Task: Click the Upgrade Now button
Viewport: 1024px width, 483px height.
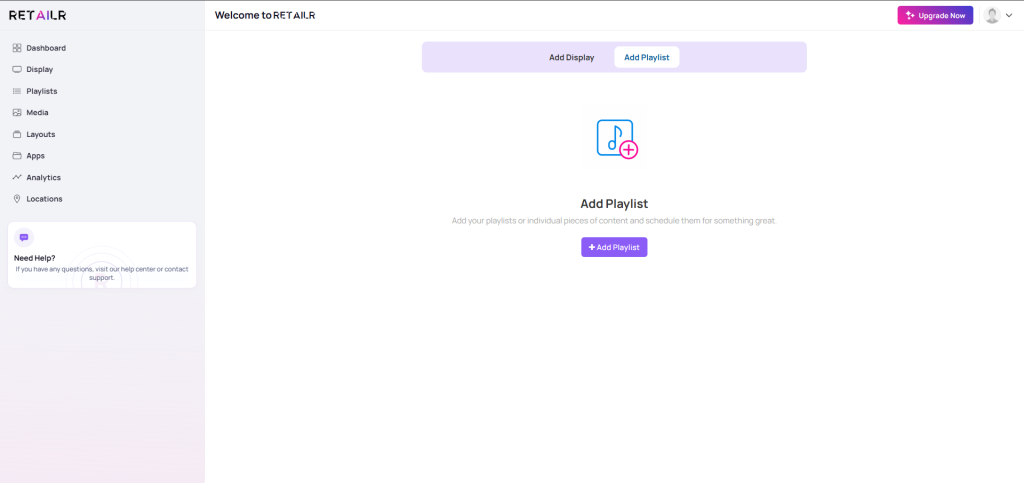Action: (935, 15)
